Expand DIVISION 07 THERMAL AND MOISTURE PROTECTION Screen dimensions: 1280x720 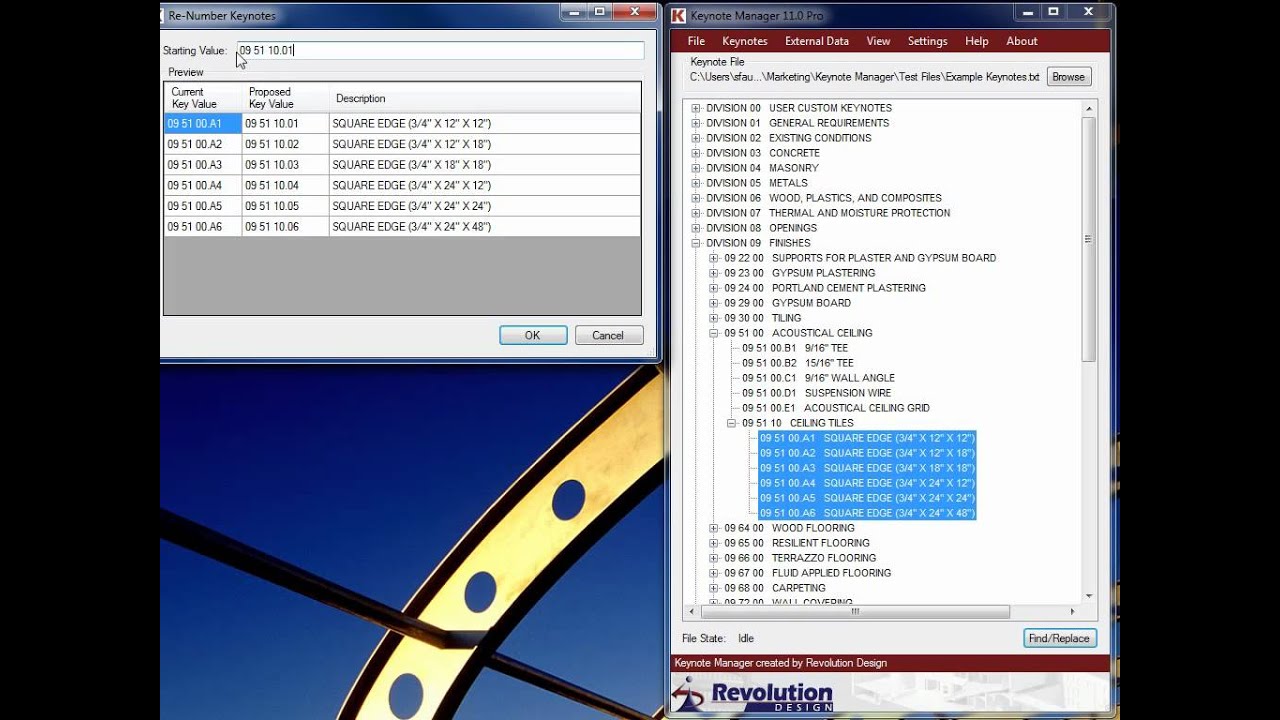(x=697, y=213)
